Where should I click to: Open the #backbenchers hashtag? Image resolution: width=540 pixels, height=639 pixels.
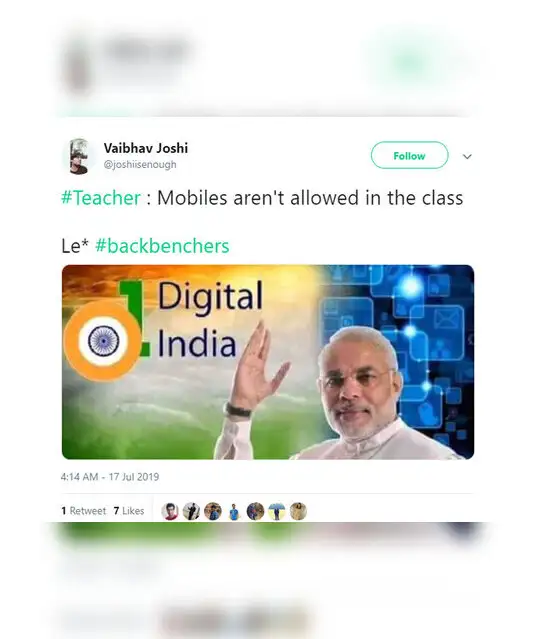(x=162, y=246)
